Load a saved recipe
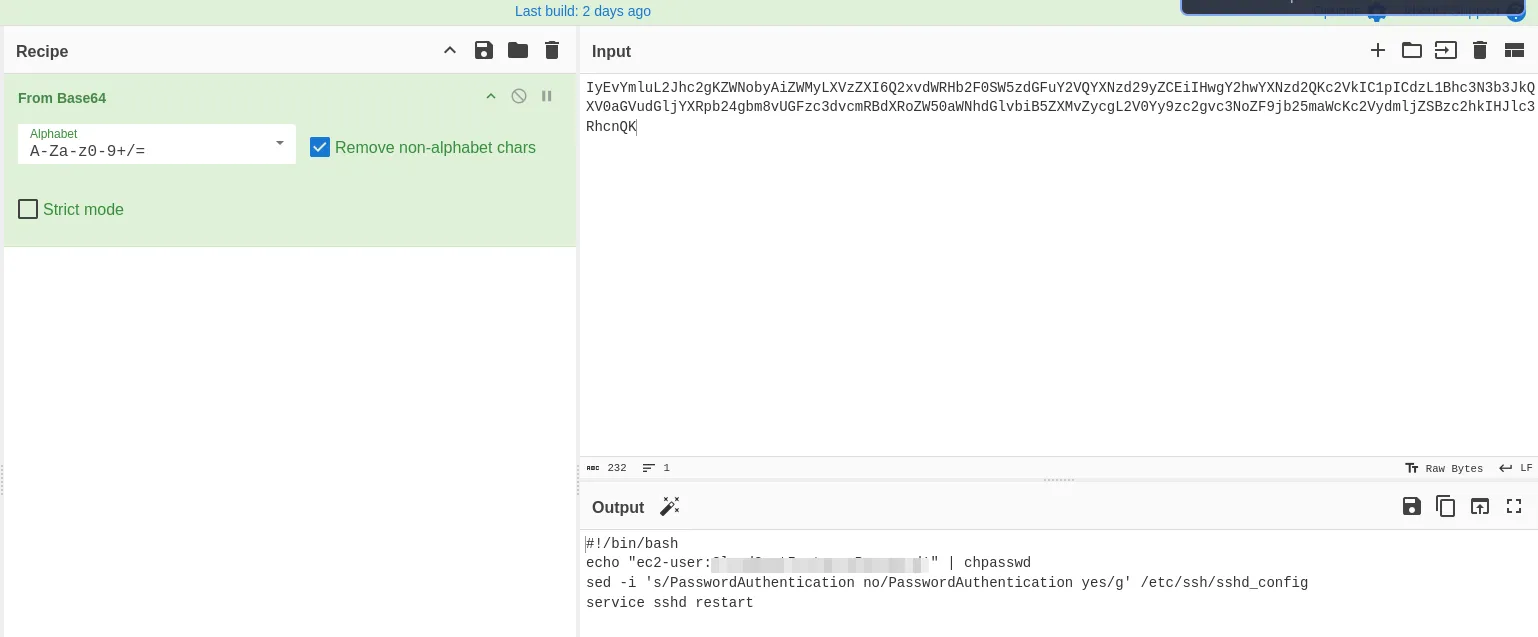Image resolution: width=1538 pixels, height=637 pixels. (x=518, y=51)
